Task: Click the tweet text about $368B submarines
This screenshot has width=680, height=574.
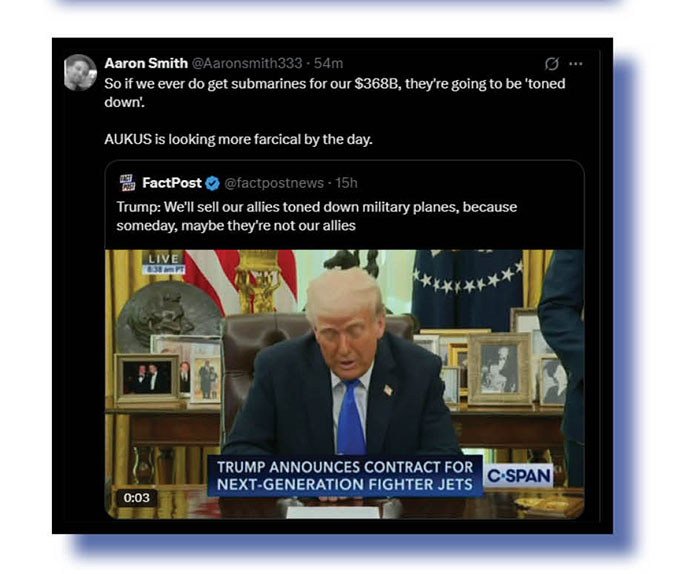Action: click(x=335, y=92)
